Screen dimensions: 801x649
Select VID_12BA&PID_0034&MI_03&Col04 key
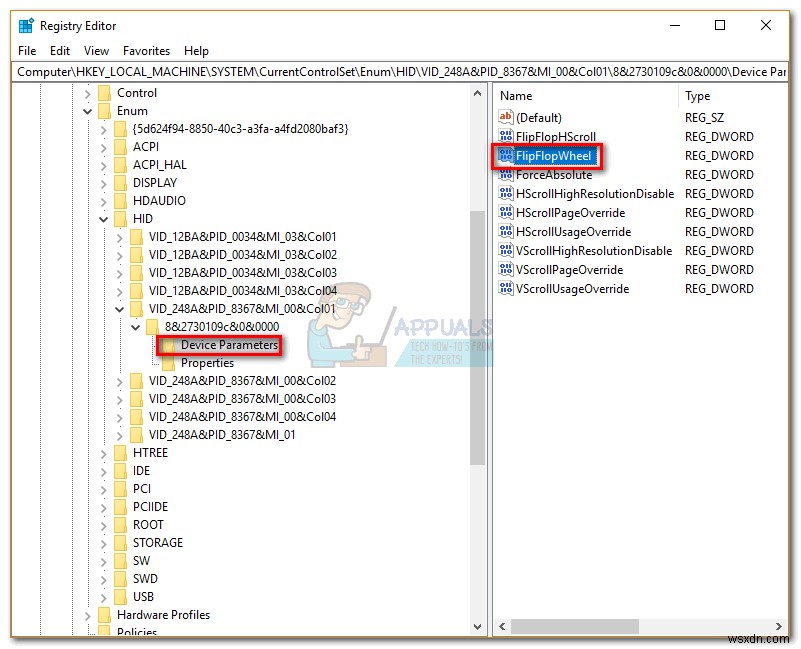coord(243,291)
